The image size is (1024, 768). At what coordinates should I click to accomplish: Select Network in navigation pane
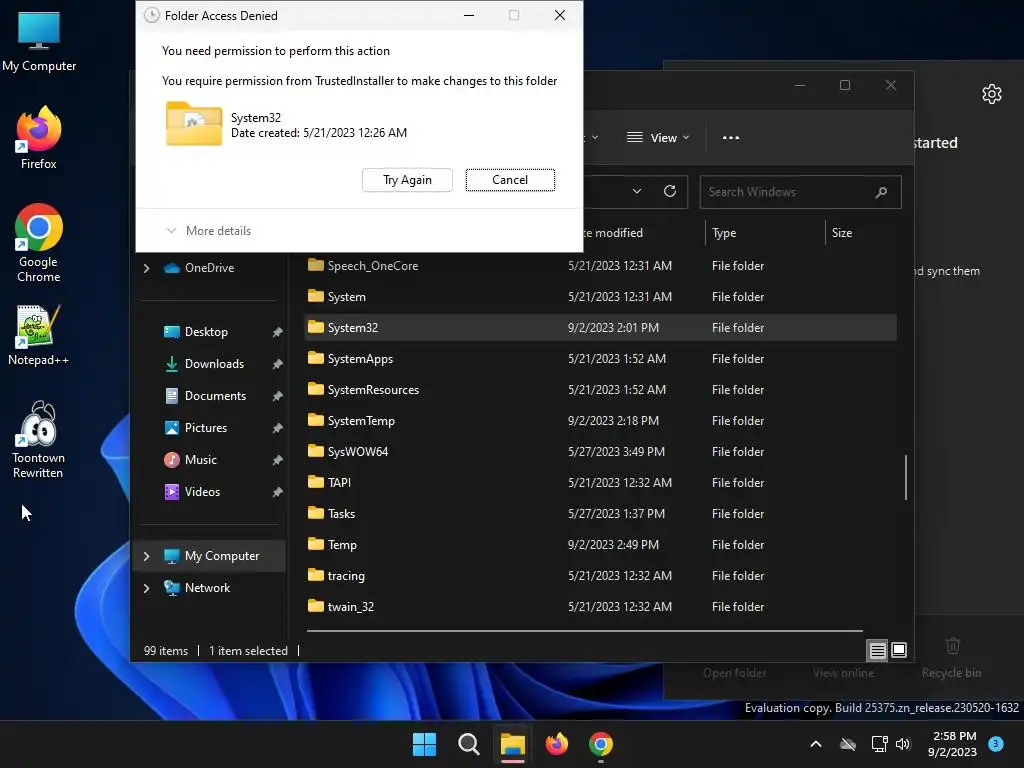click(207, 588)
